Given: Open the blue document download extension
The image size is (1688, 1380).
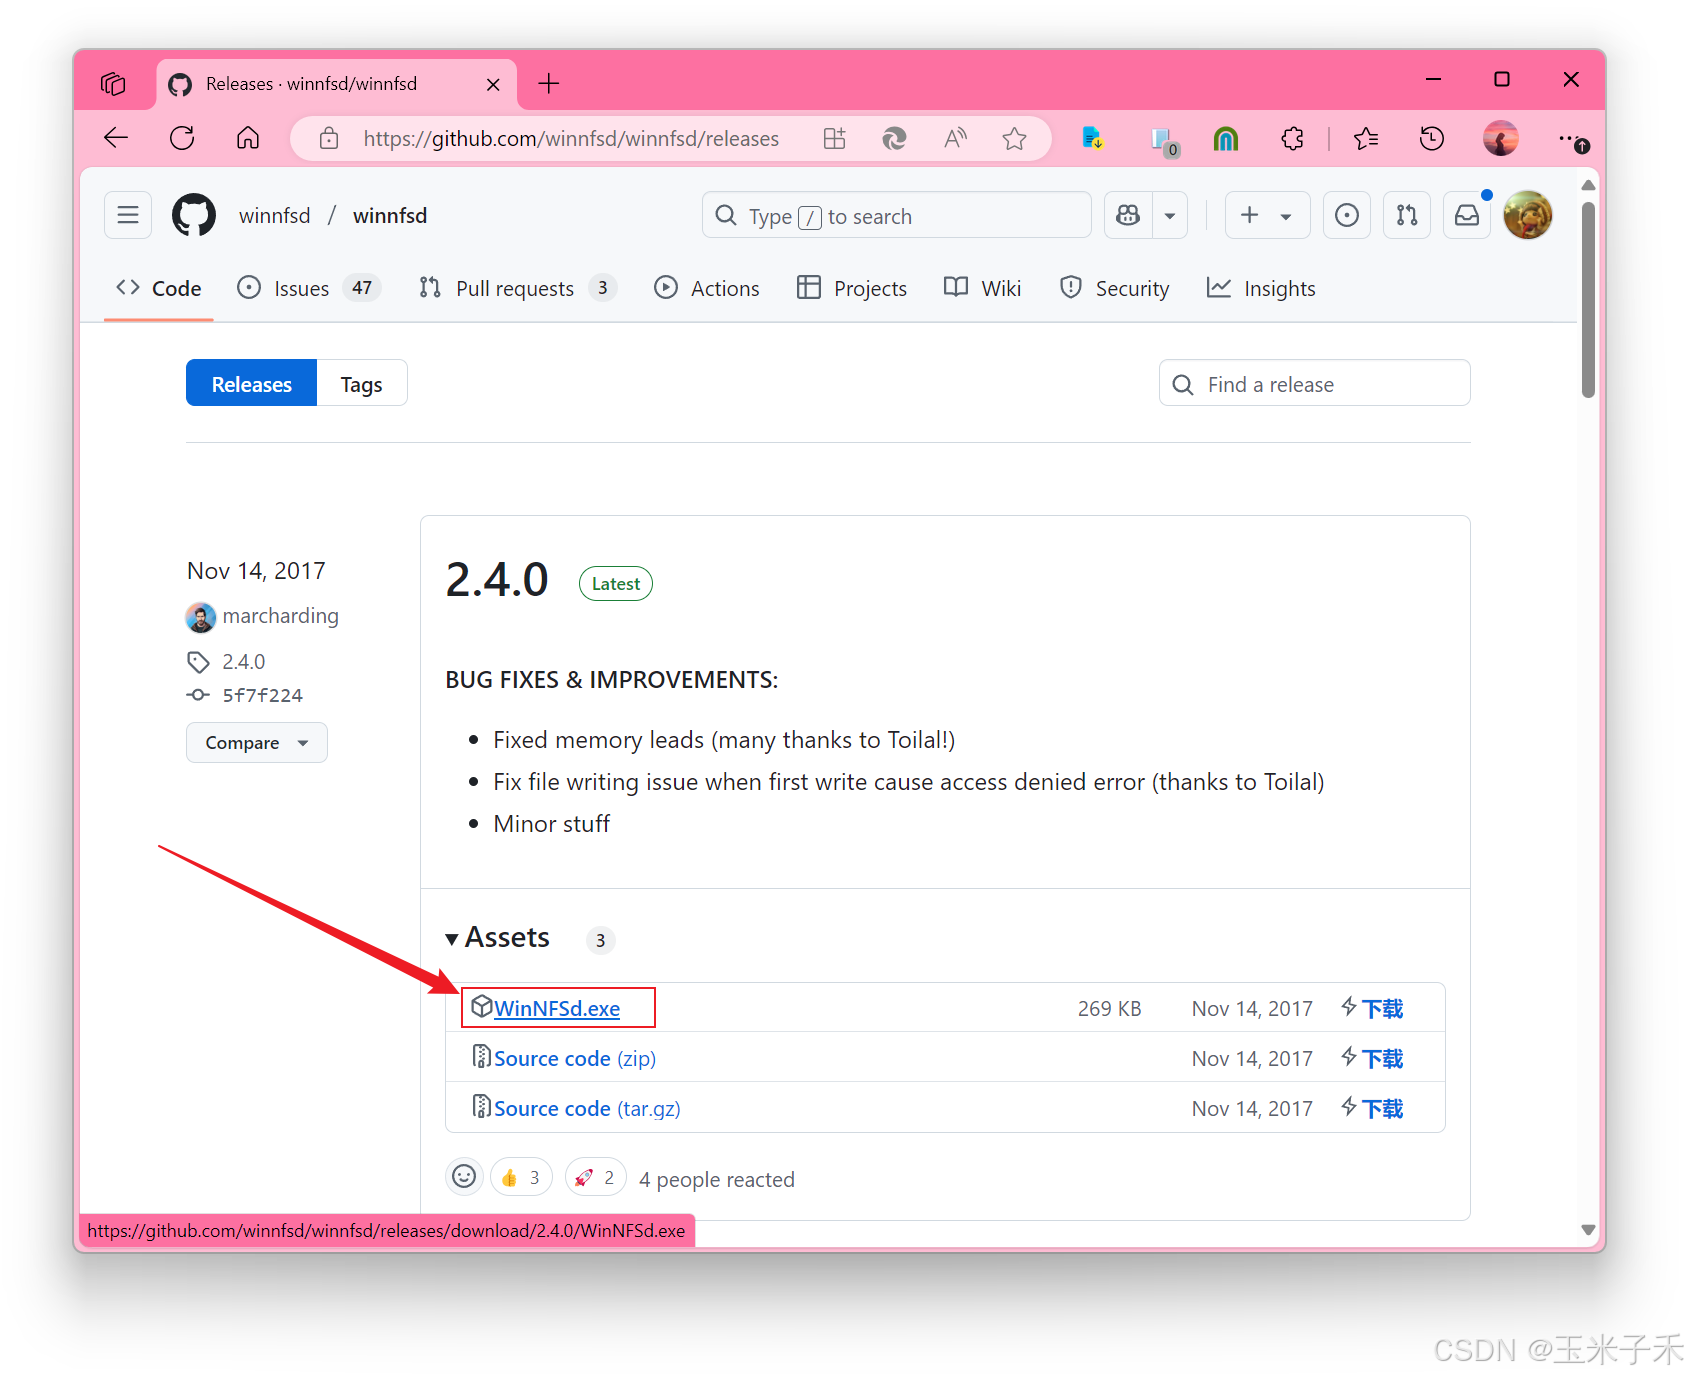Looking at the screenshot, I should (x=1093, y=139).
